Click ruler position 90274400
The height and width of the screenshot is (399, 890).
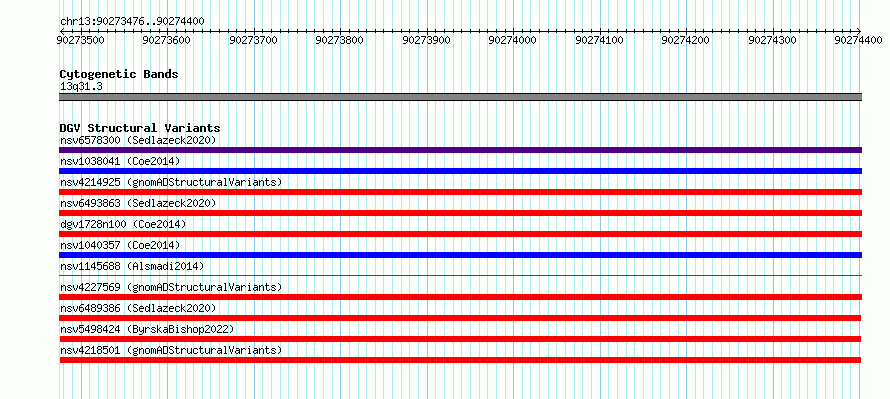click(x=858, y=40)
